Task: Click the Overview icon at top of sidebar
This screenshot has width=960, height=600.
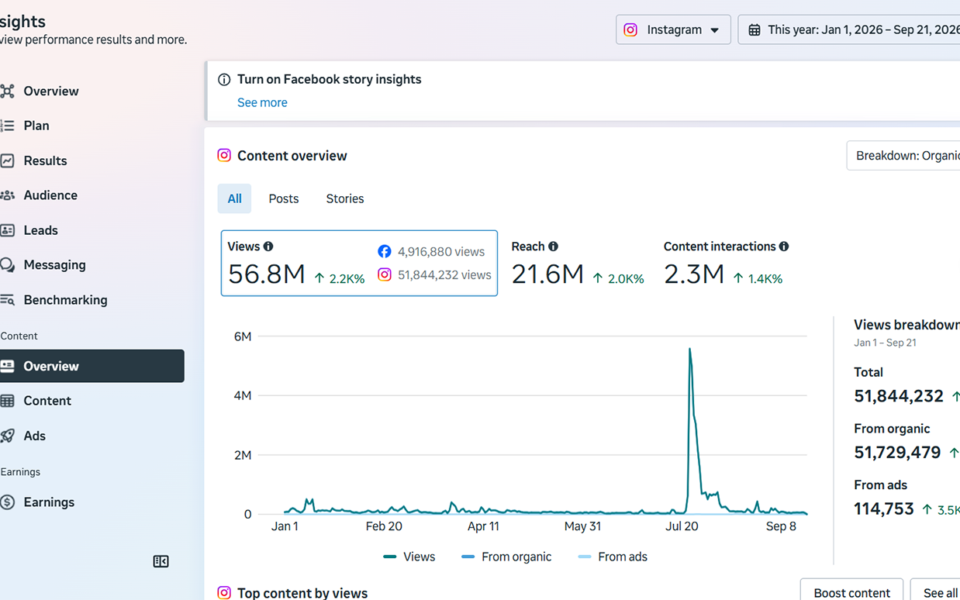Action: point(7,91)
